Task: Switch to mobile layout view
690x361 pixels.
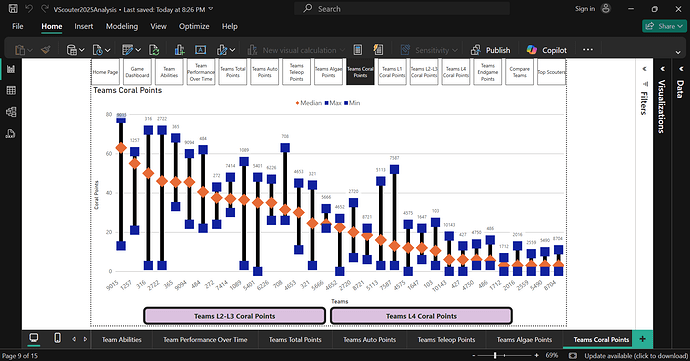Action: [57, 338]
